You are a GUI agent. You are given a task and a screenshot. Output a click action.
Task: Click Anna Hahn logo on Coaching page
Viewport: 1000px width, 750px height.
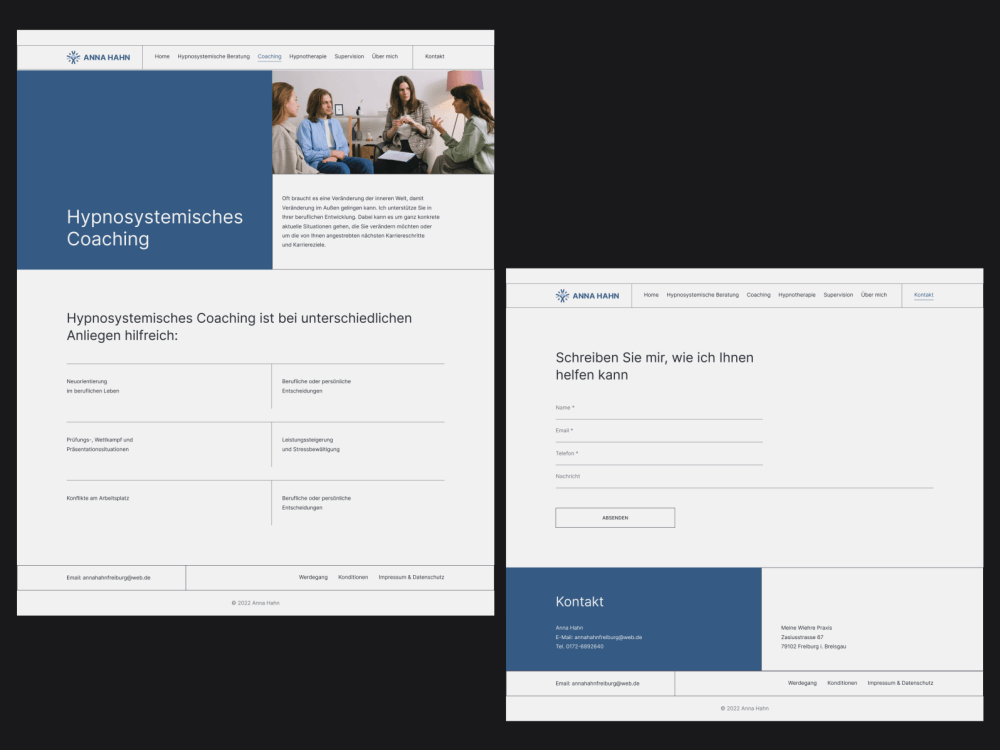[x=98, y=57]
